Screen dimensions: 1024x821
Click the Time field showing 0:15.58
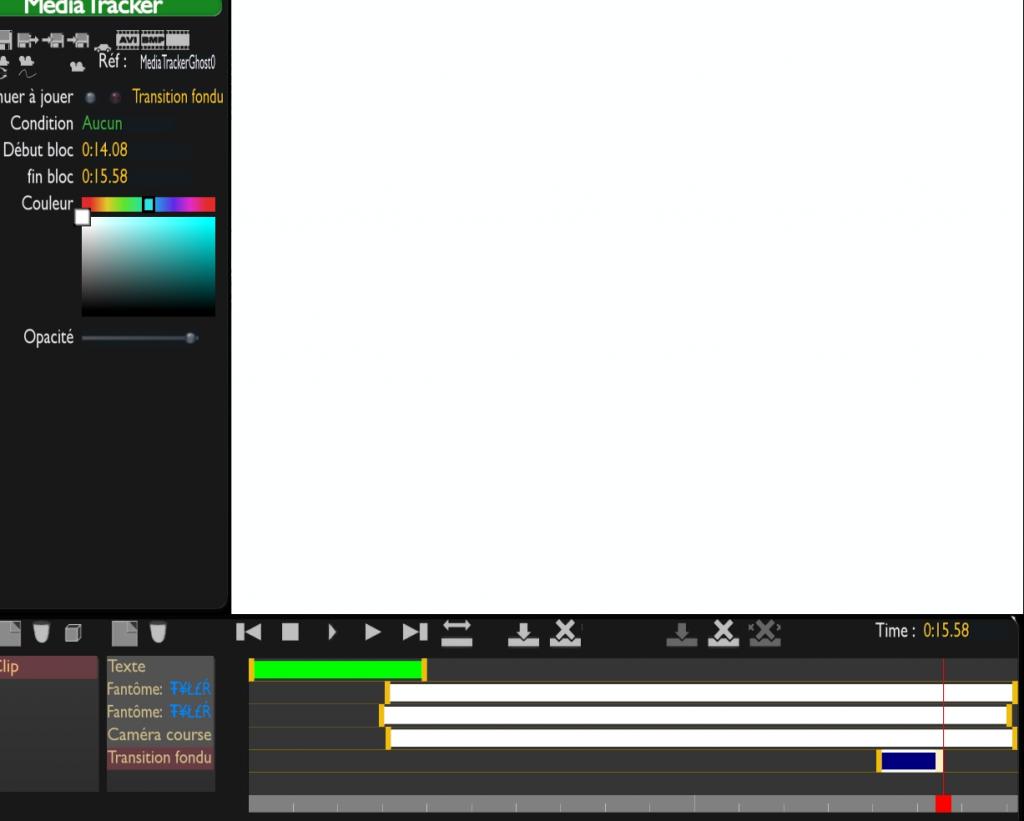tap(946, 630)
